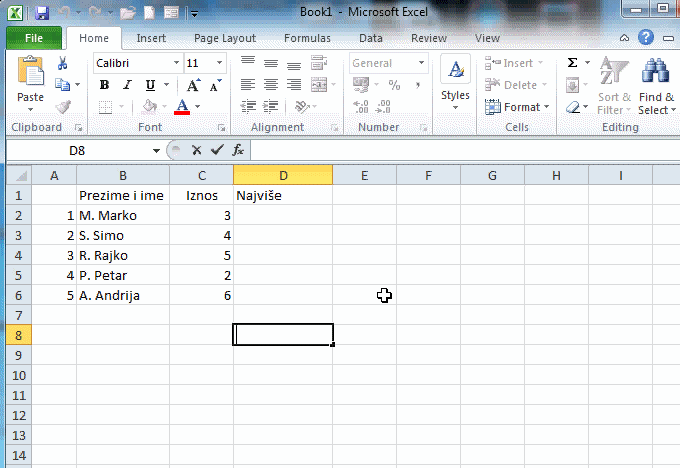Click the AutoSum sigma icon
The height and width of the screenshot is (468, 680).
click(573, 63)
